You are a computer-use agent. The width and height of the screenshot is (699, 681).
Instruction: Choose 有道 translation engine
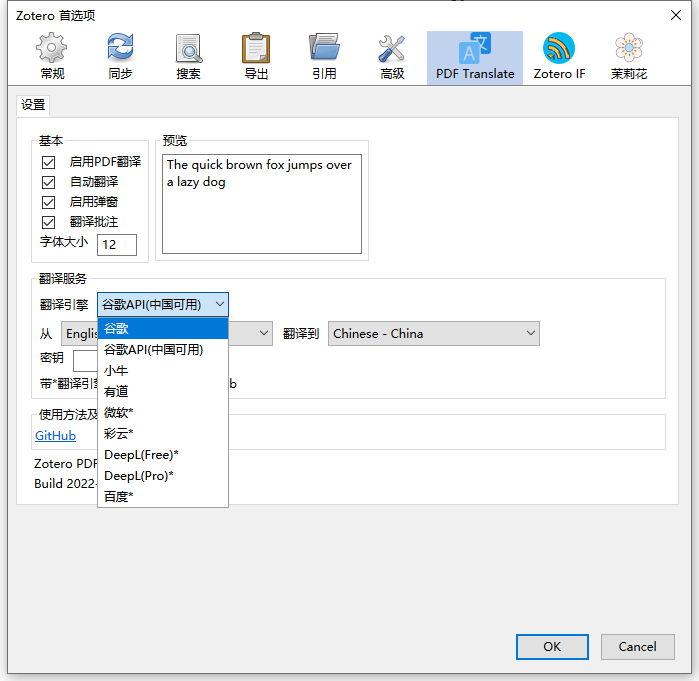pos(163,392)
